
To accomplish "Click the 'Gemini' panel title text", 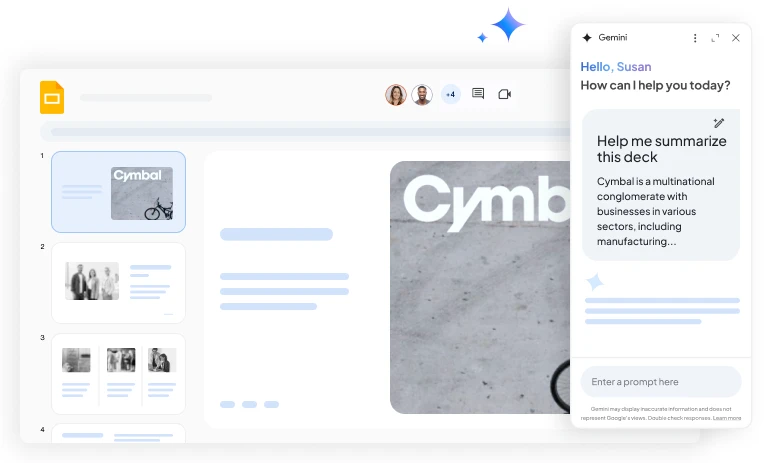I will [x=613, y=38].
